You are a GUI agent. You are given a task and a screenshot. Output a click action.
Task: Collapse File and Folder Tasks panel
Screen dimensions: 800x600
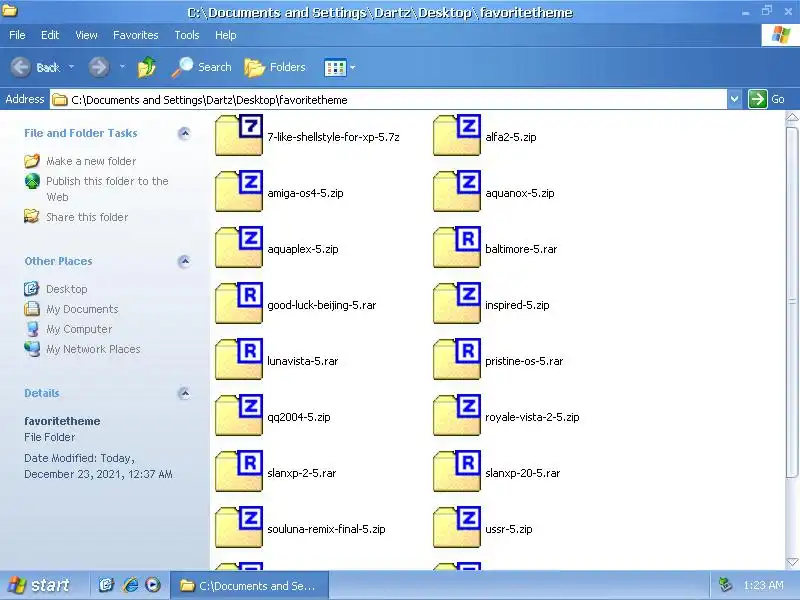[x=184, y=134]
